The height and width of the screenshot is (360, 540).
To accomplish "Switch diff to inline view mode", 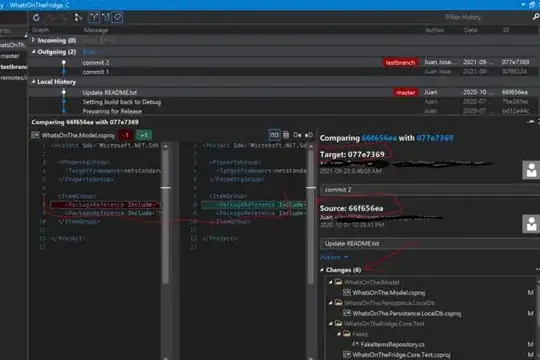I will [x=286, y=135].
